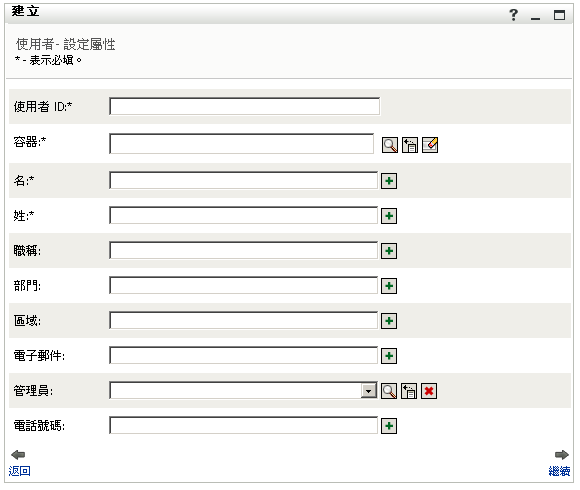Follow the 繼續 link

559,471
